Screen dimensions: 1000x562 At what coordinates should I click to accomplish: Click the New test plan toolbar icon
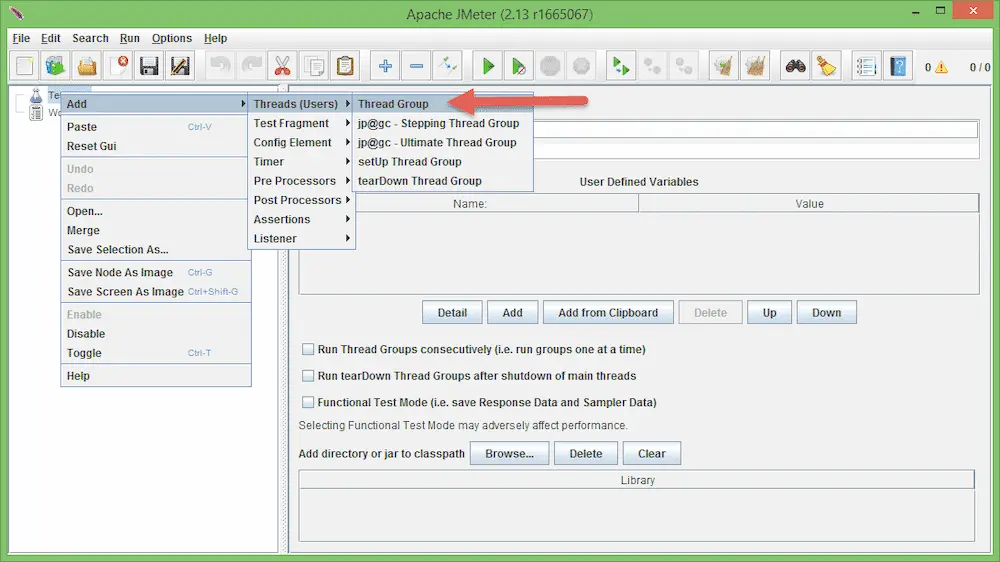[x=25, y=66]
